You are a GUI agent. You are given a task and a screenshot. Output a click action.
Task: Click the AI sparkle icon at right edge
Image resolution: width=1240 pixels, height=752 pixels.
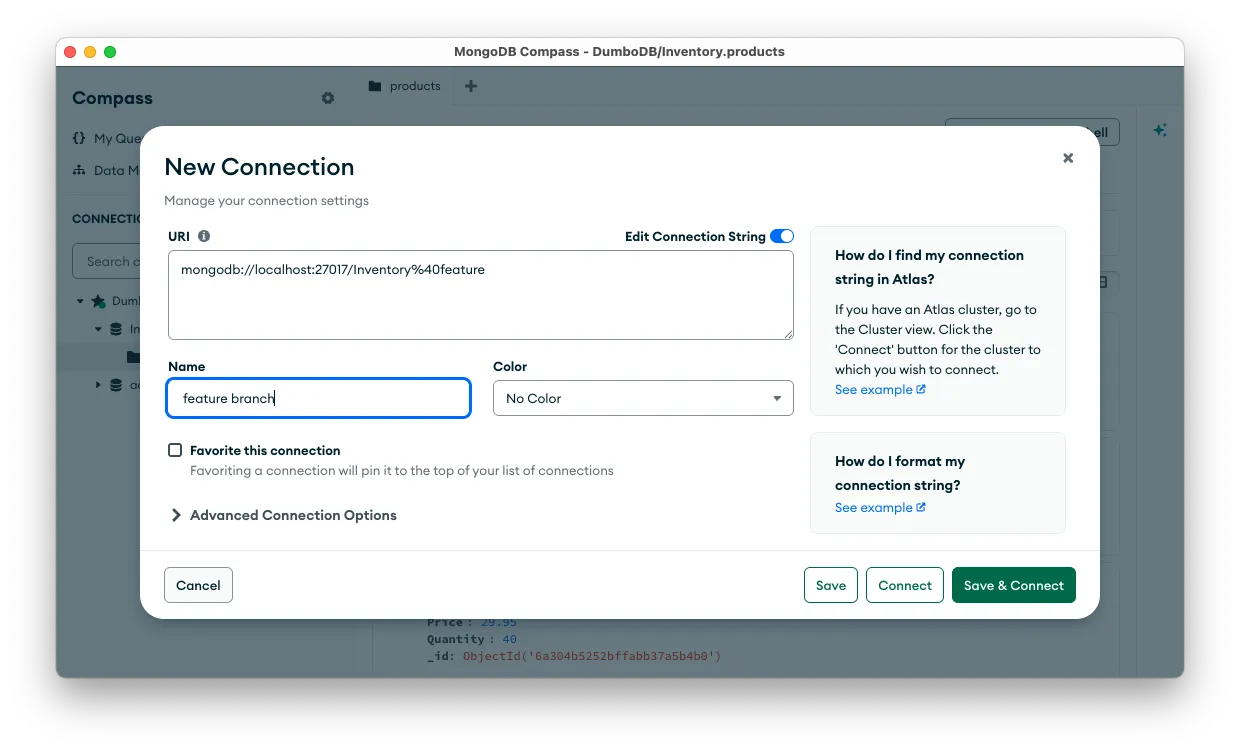tap(1160, 130)
